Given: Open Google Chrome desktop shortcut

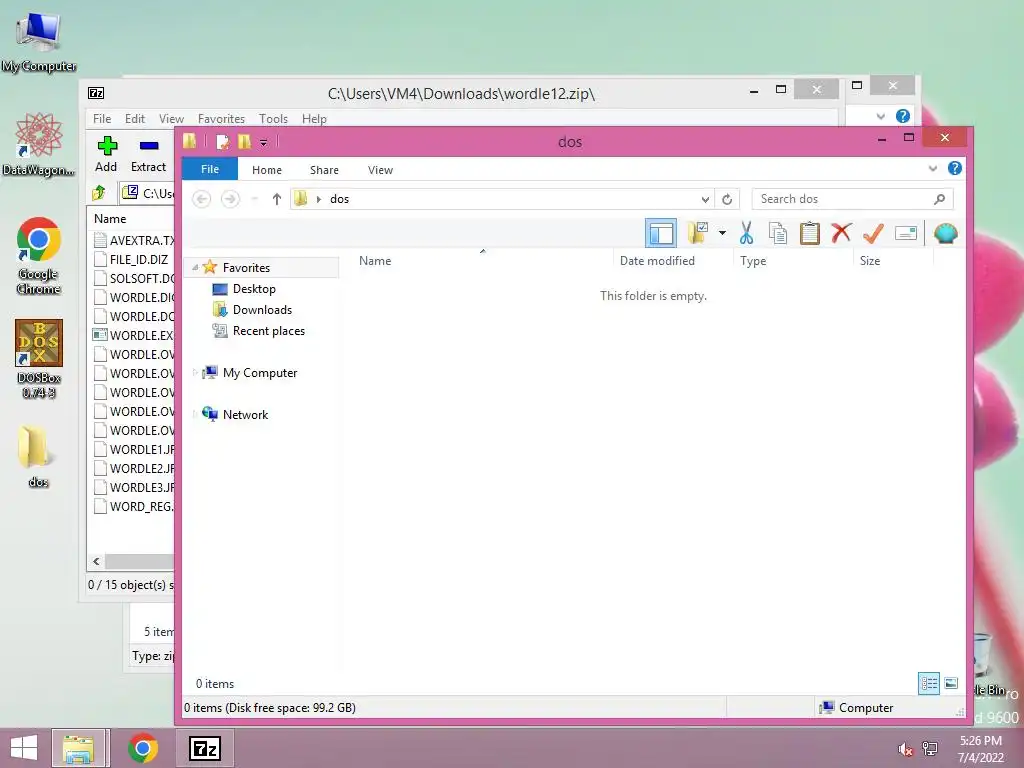Looking at the screenshot, I should (39, 256).
